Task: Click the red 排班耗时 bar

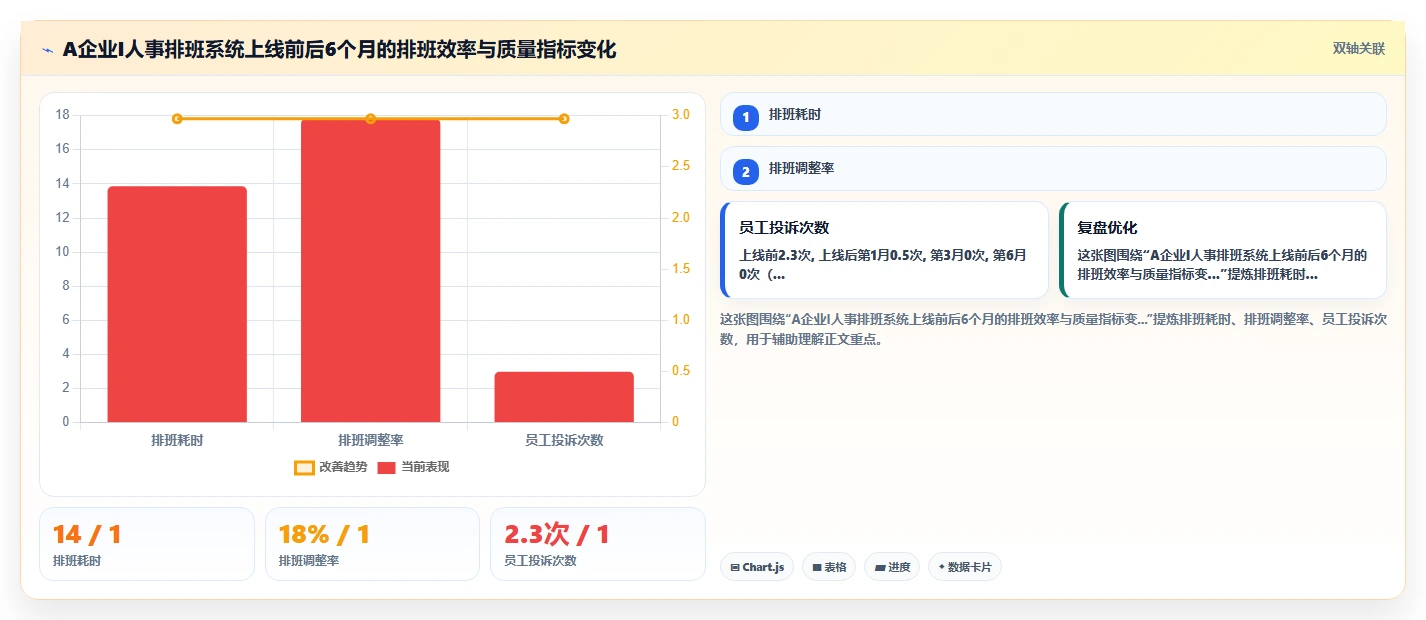Action: tap(177, 304)
